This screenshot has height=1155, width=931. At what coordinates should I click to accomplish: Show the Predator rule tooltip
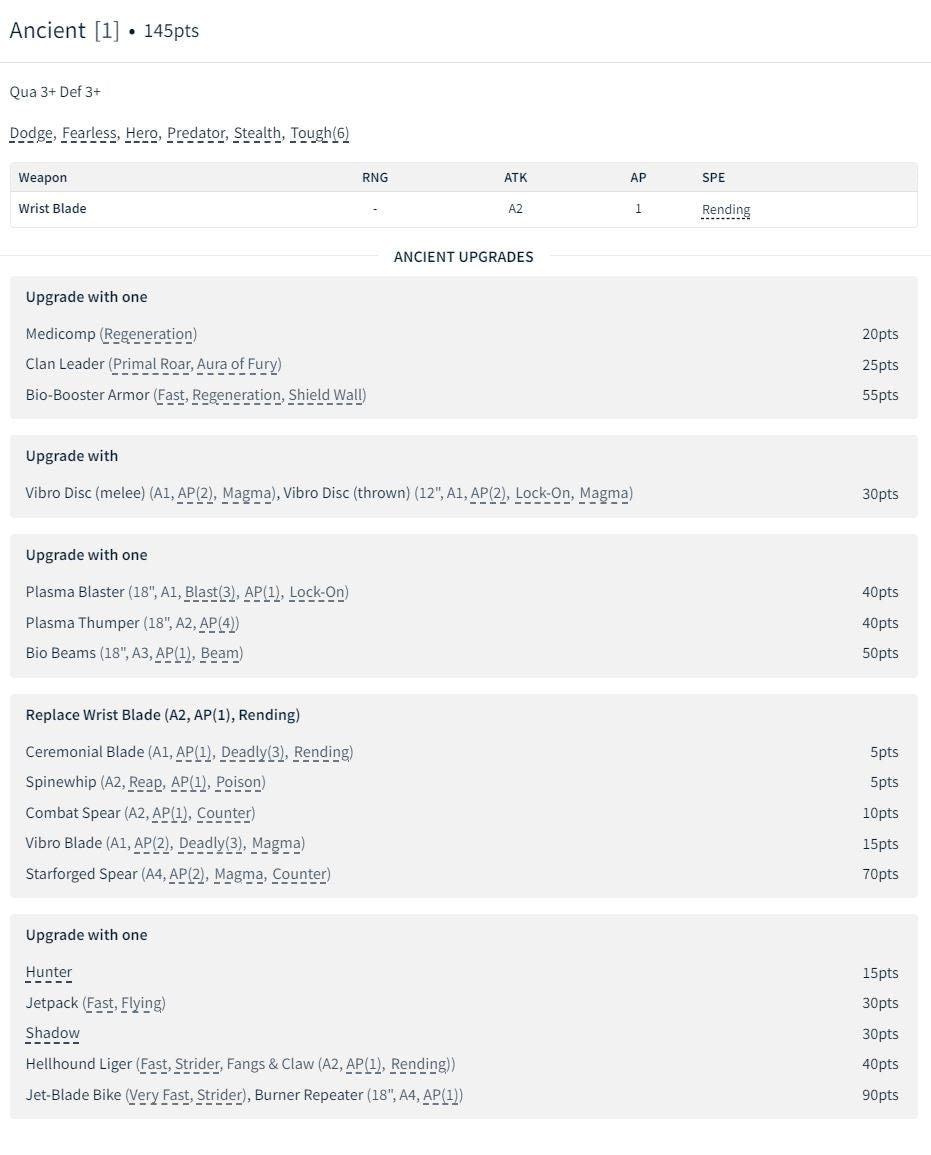tap(196, 133)
